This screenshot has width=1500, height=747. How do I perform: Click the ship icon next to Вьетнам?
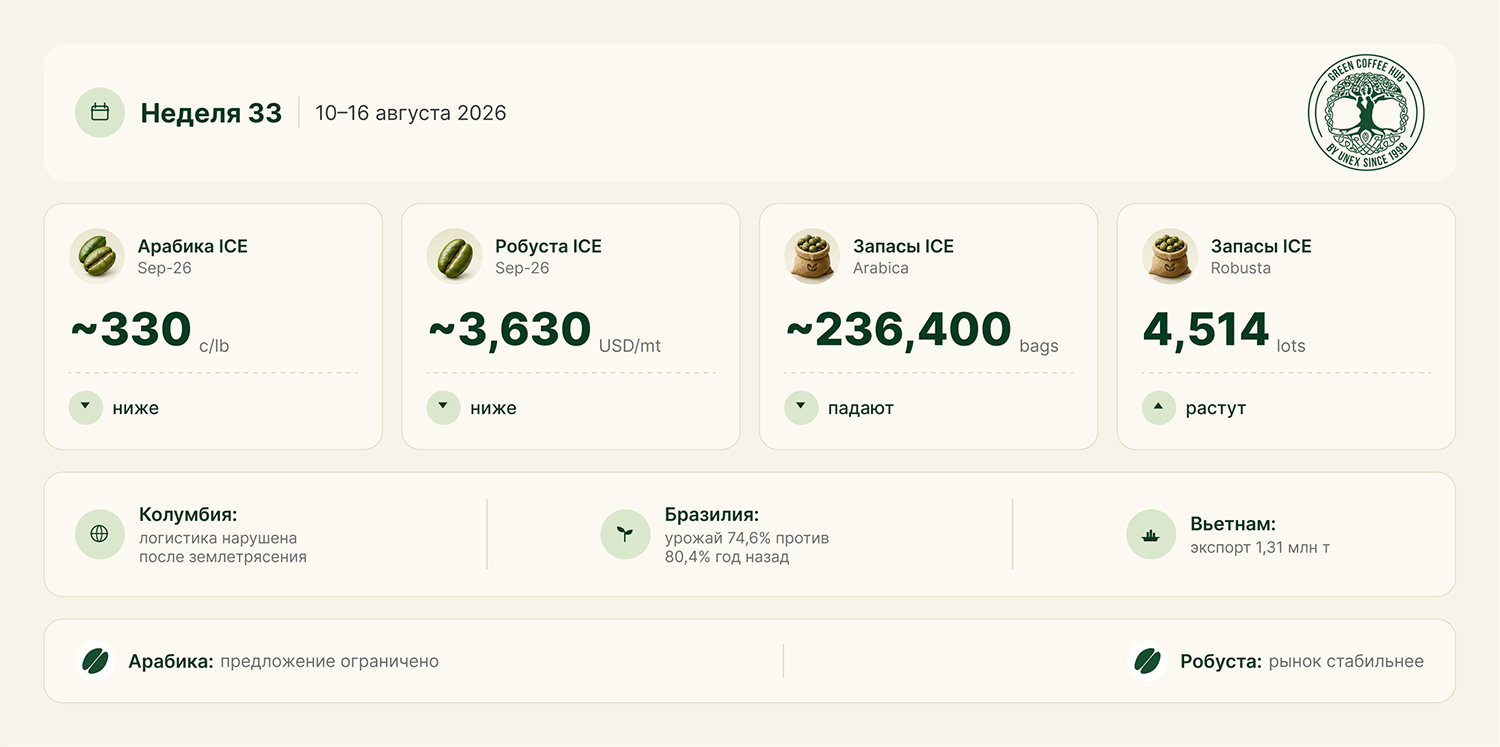[1151, 534]
